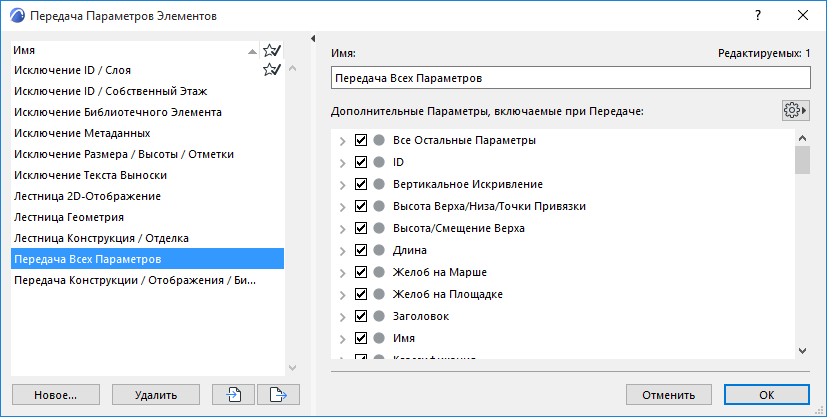827x417 pixels.
Task: Click the collapse panel arrow at list edge
Action: click(x=314, y=38)
